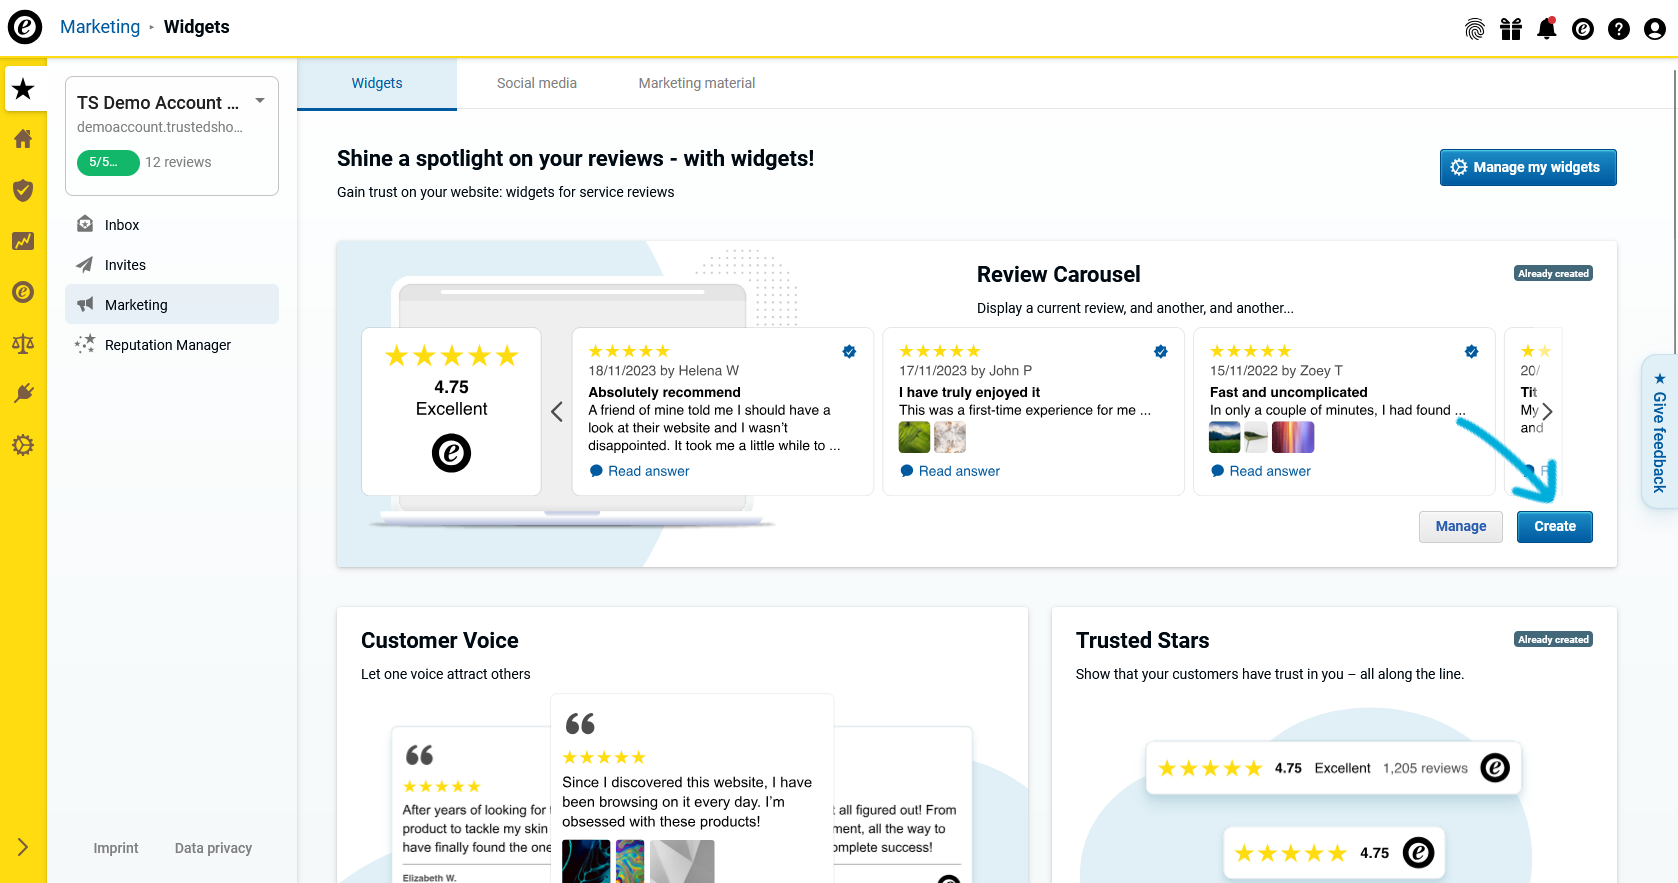
Task: Read answer on John P review
Action: pos(950,471)
